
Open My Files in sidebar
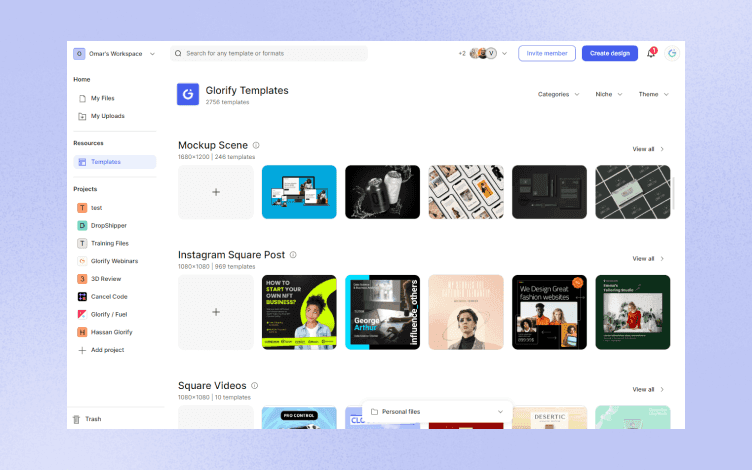[103, 98]
